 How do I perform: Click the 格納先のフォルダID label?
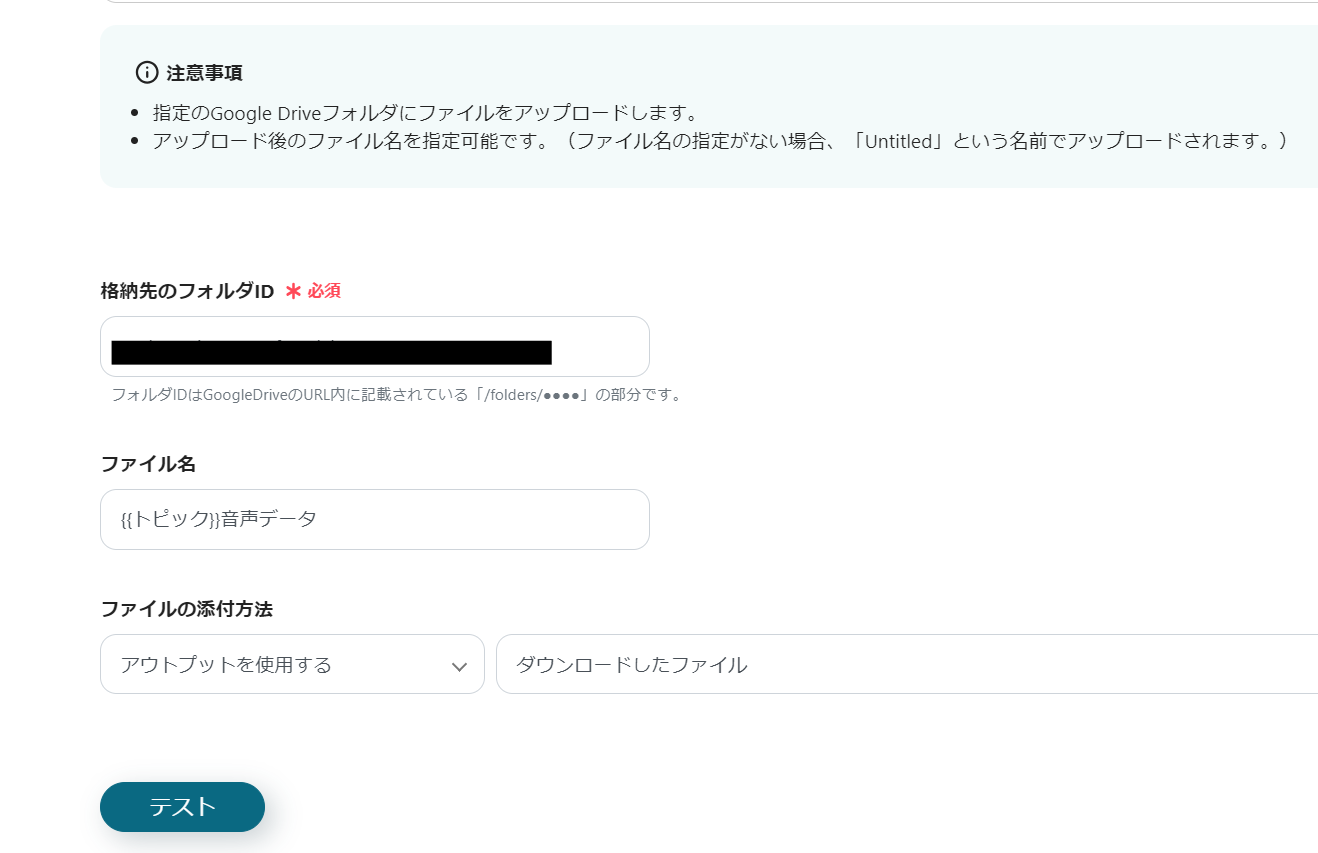pos(187,291)
